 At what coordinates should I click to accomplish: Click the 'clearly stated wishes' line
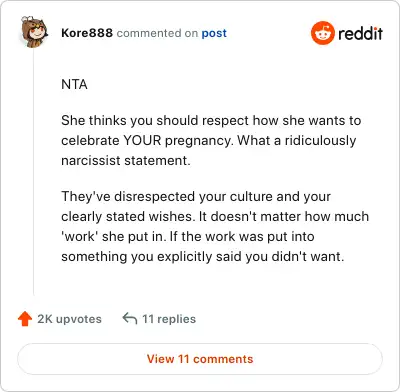[x=215, y=216]
